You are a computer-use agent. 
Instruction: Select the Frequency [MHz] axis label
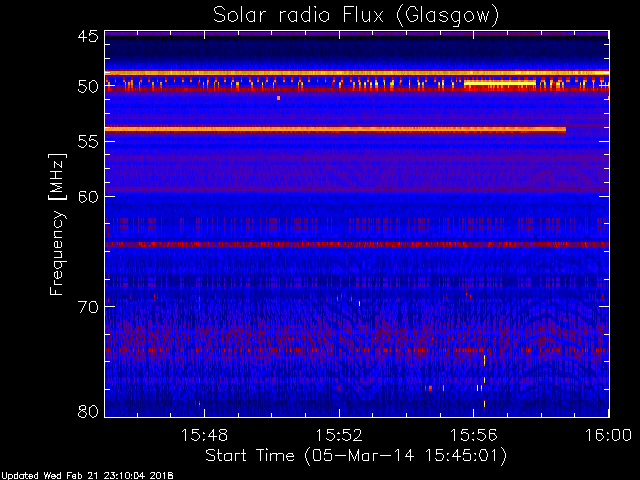pos(57,224)
